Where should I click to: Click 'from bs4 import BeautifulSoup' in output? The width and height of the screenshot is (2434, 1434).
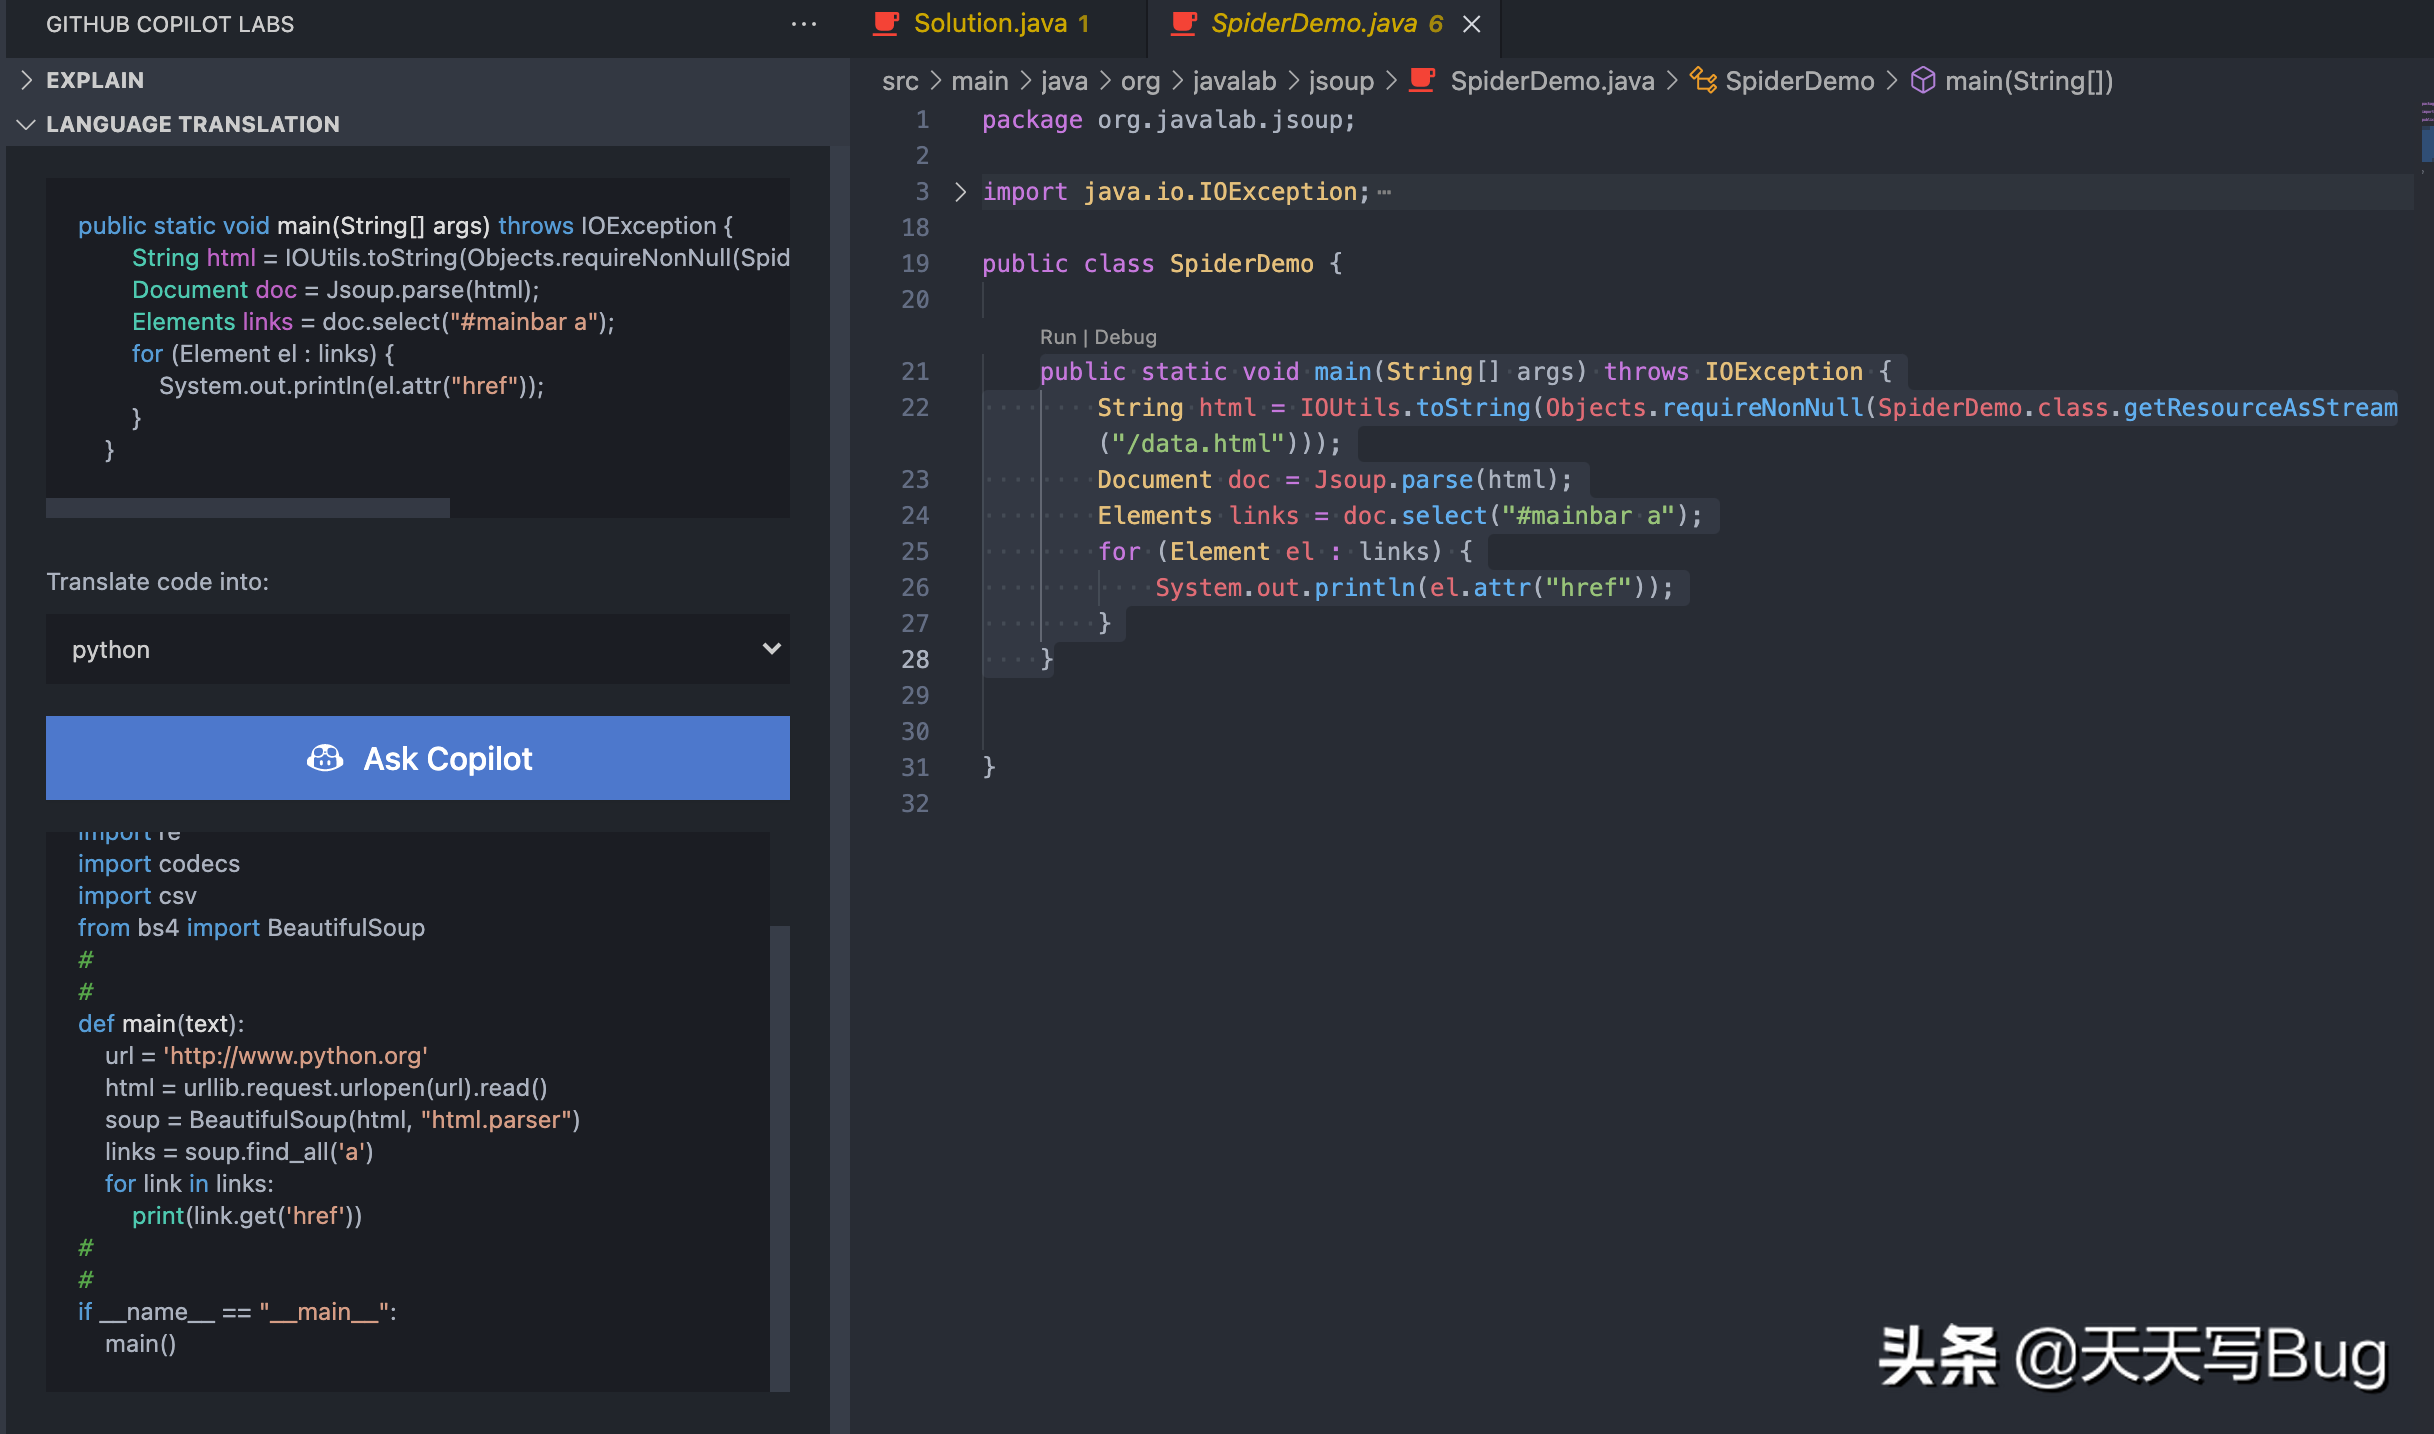pyautogui.click(x=251, y=928)
